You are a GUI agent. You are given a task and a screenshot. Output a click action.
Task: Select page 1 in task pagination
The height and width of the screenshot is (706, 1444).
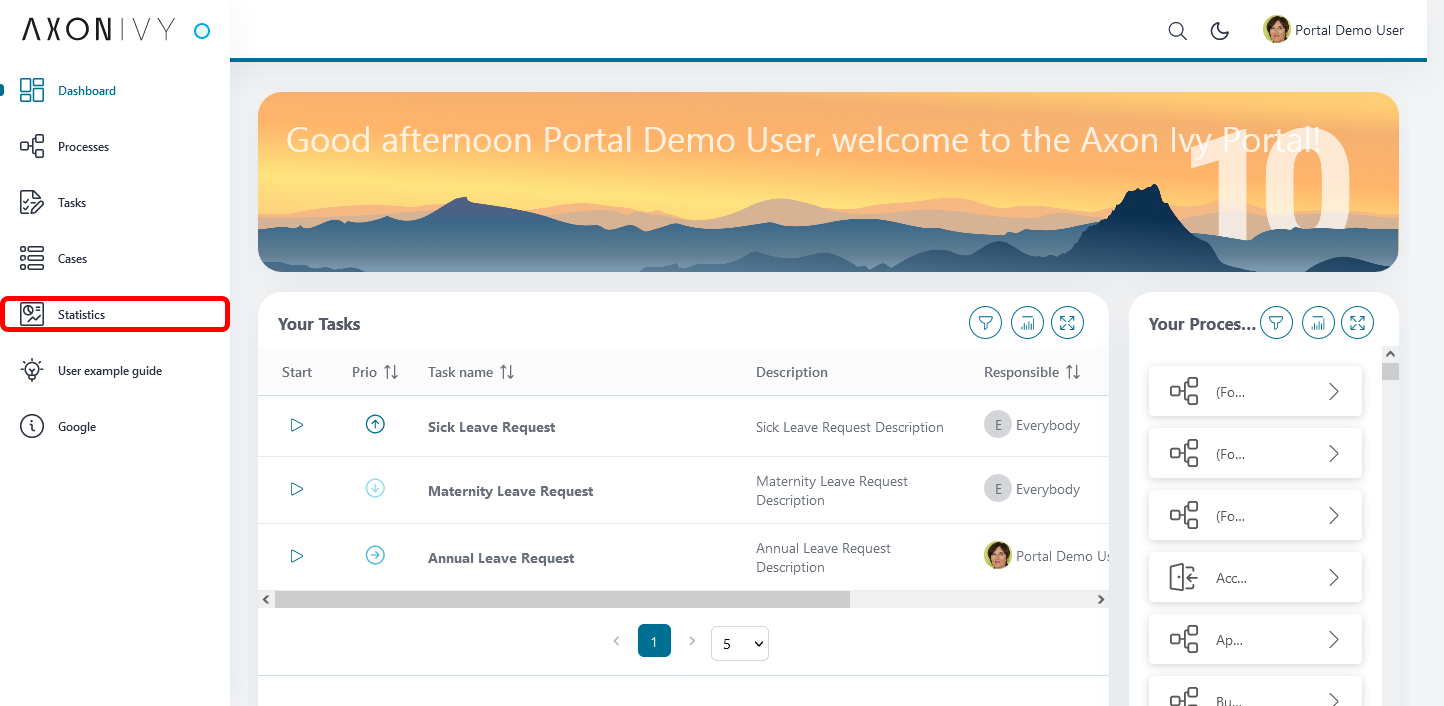pyautogui.click(x=654, y=641)
